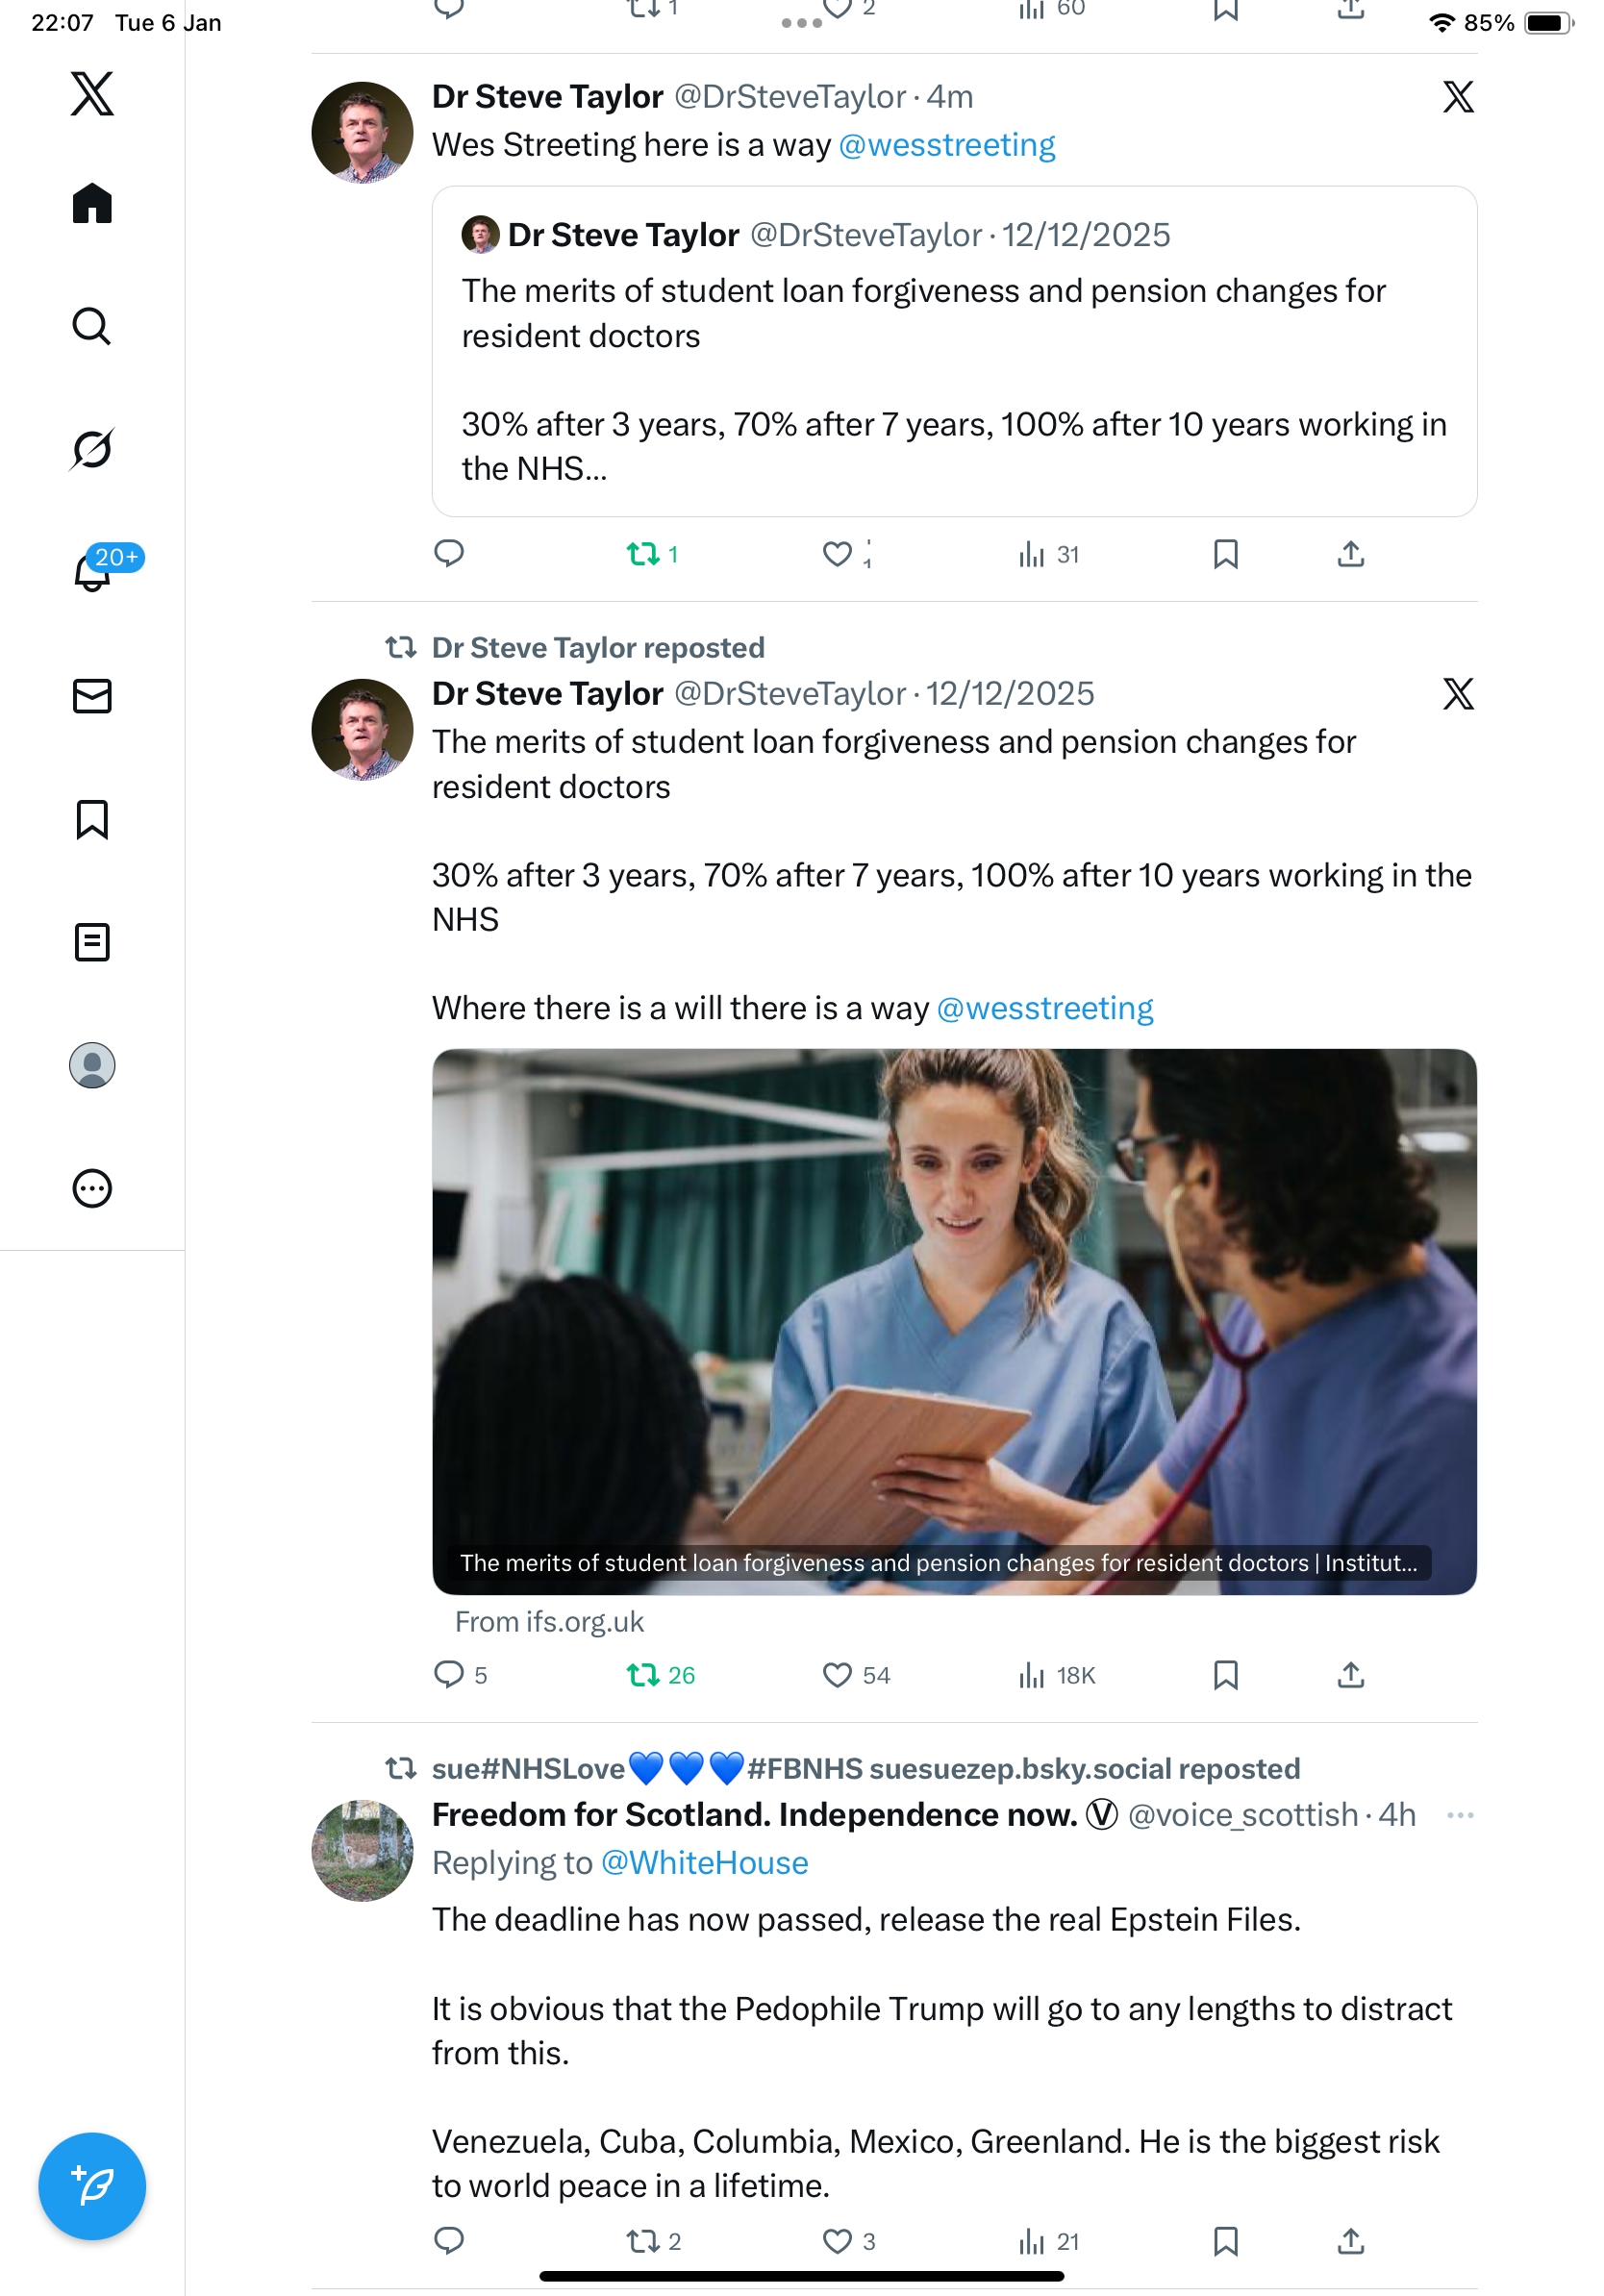Open Messages envelope icon in the sidebar

click(91, 696)
